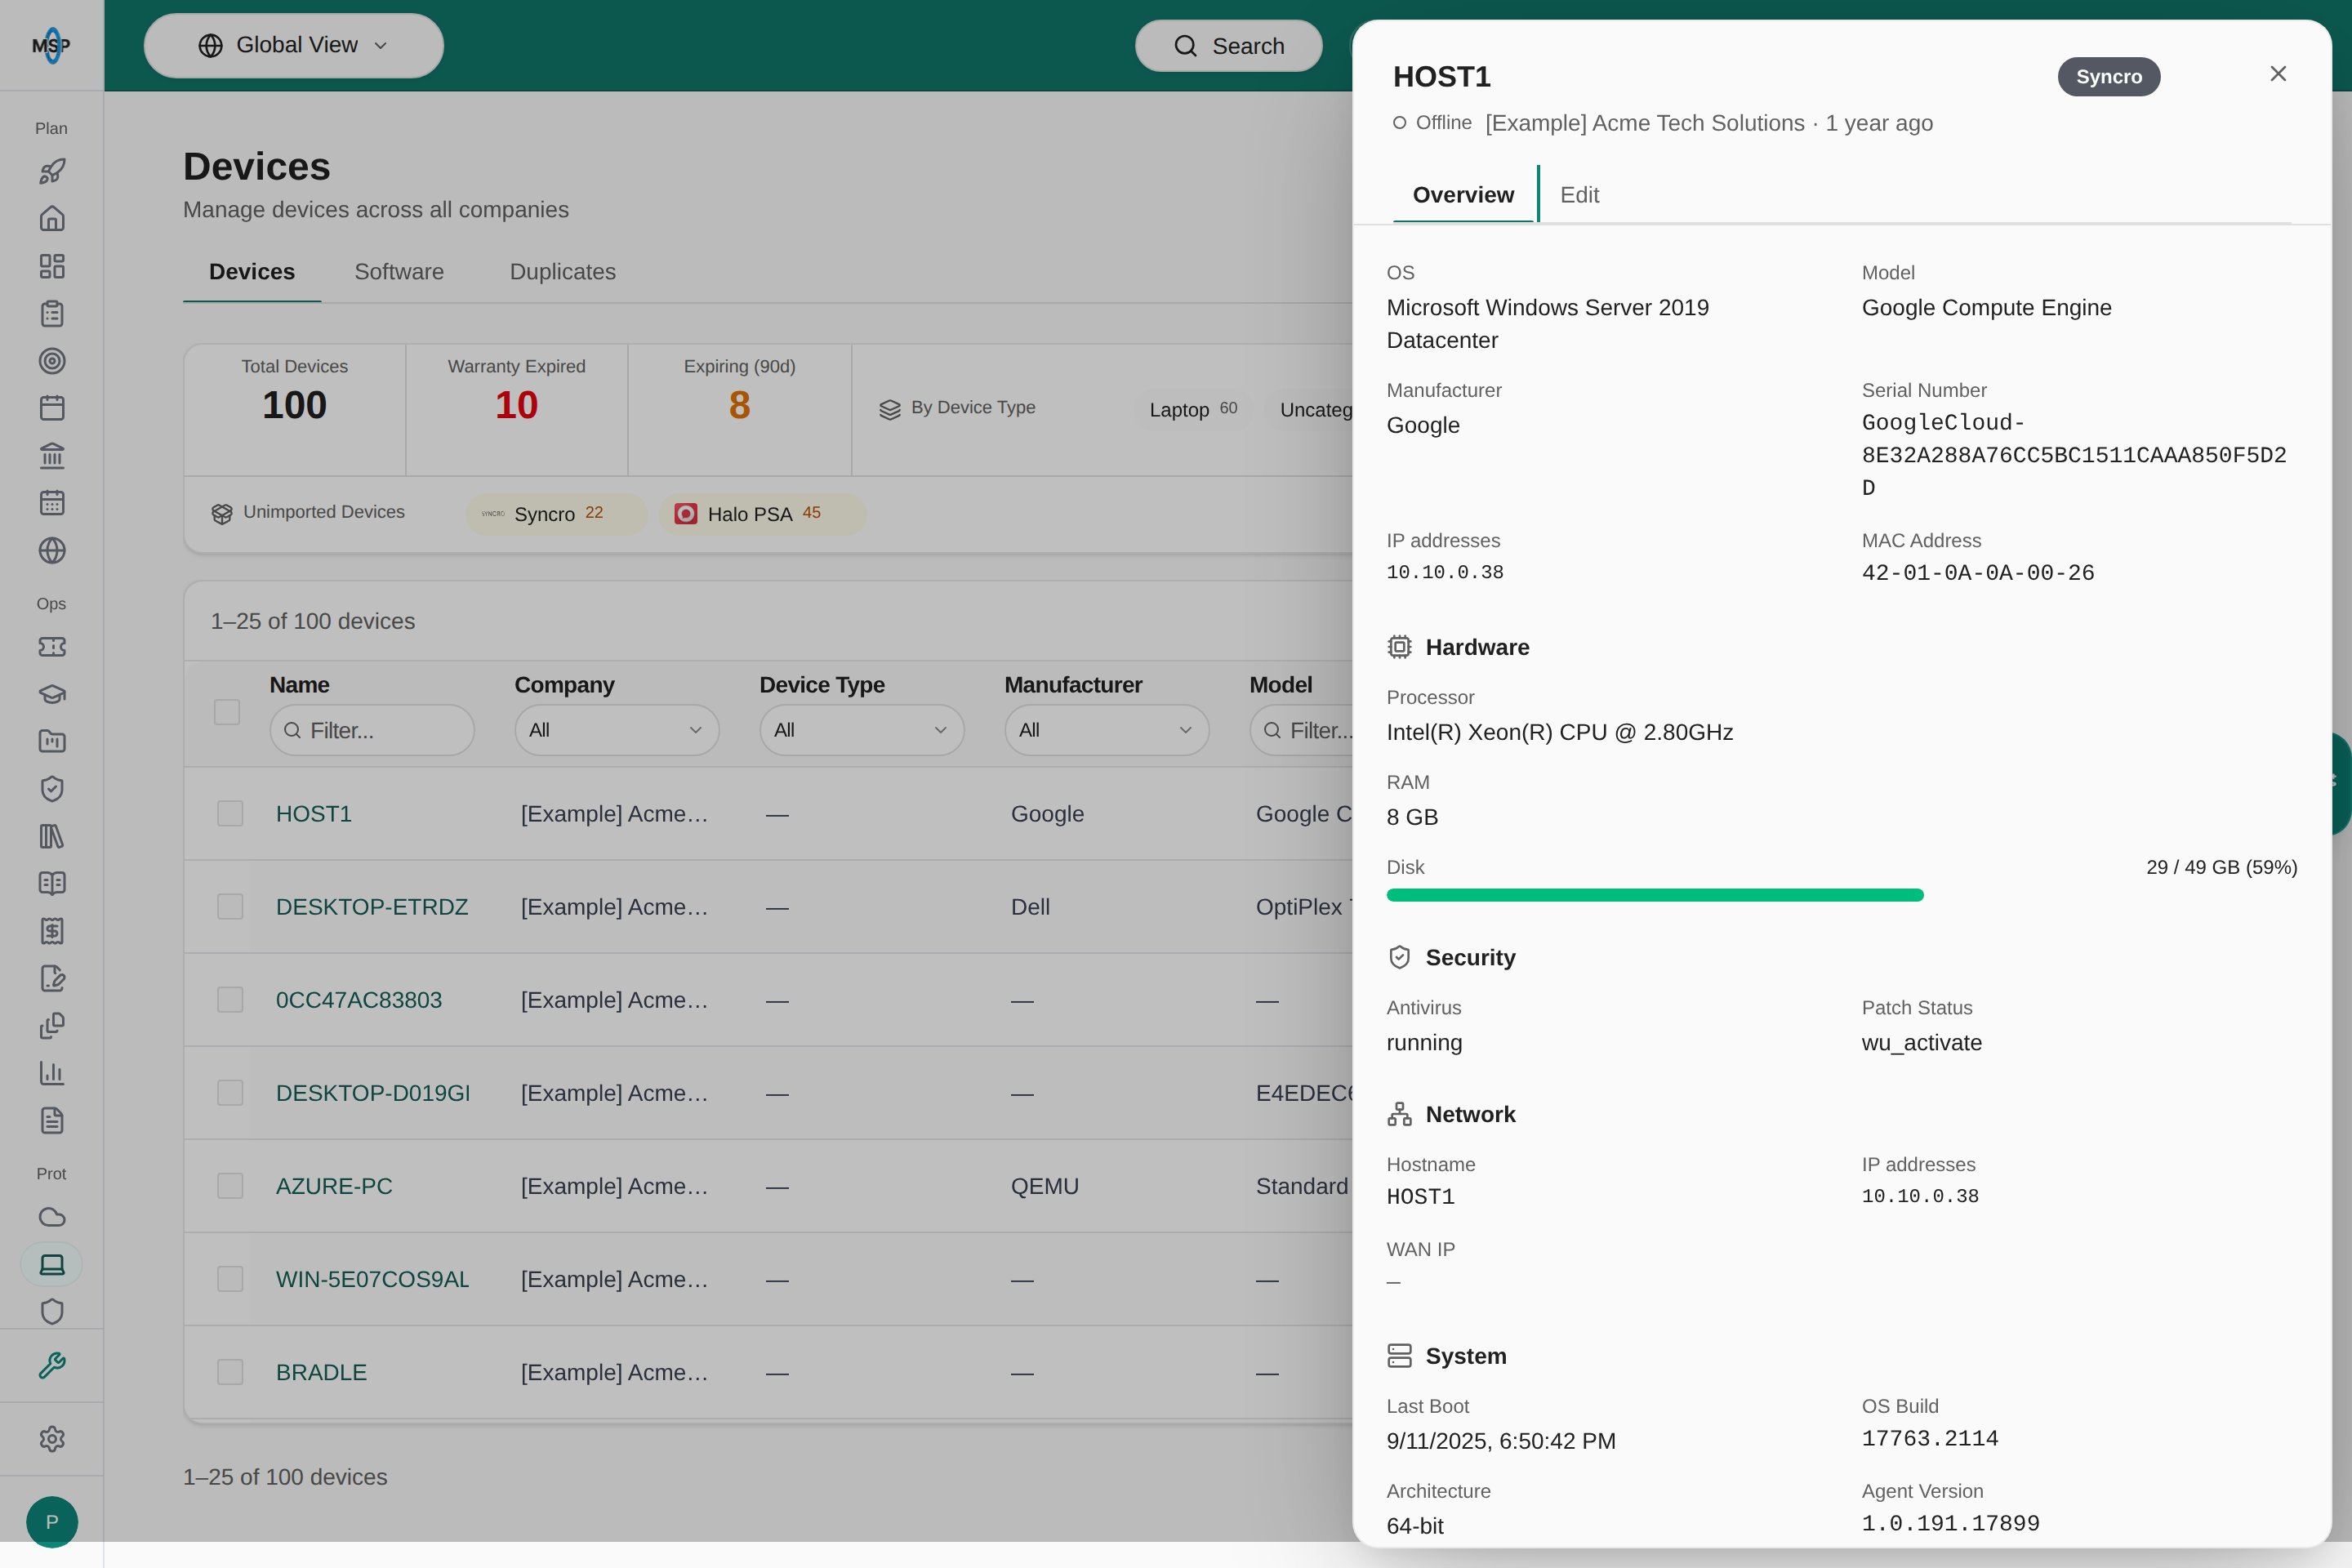Image resolution: width=2352 pixels, height=1568 pixels.
Task: Open the Manufacturer filter dropdown
Action: point(1106,730)
